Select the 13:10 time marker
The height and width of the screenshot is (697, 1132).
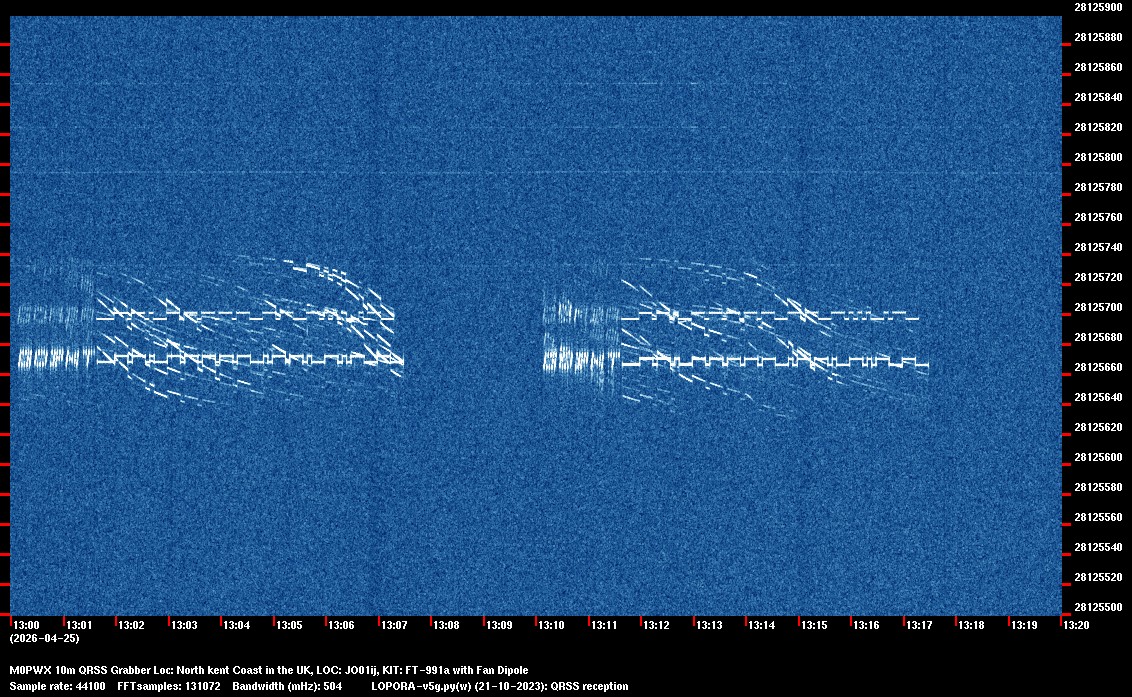point(552,625)
